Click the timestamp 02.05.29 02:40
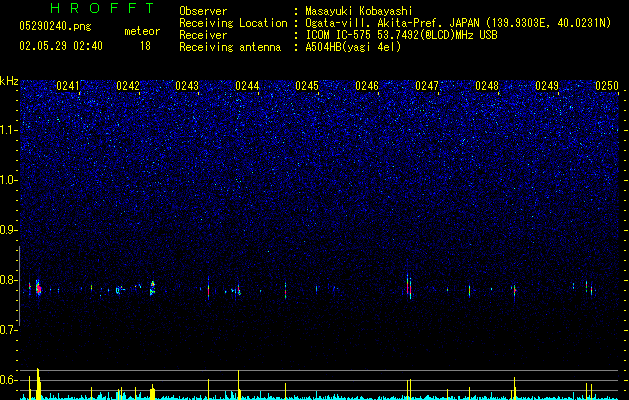 pos(61,46)
